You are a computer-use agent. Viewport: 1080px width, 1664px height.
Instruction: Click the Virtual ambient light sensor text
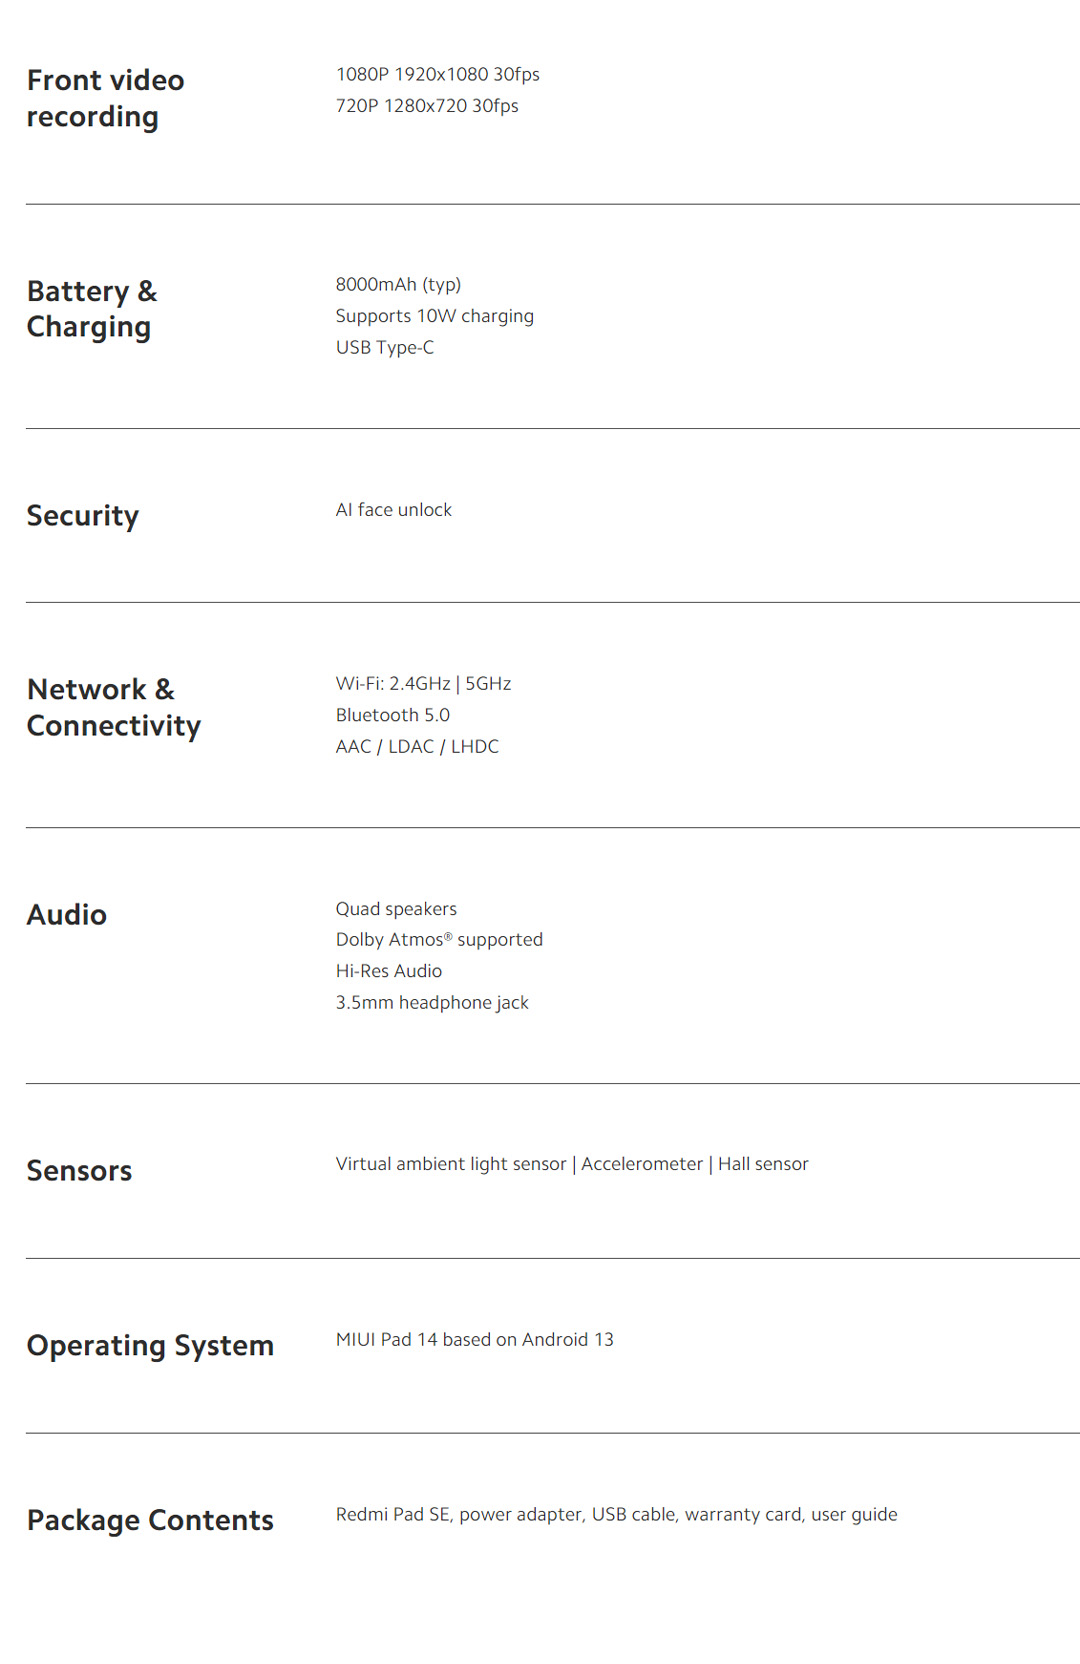point(451,1164)
